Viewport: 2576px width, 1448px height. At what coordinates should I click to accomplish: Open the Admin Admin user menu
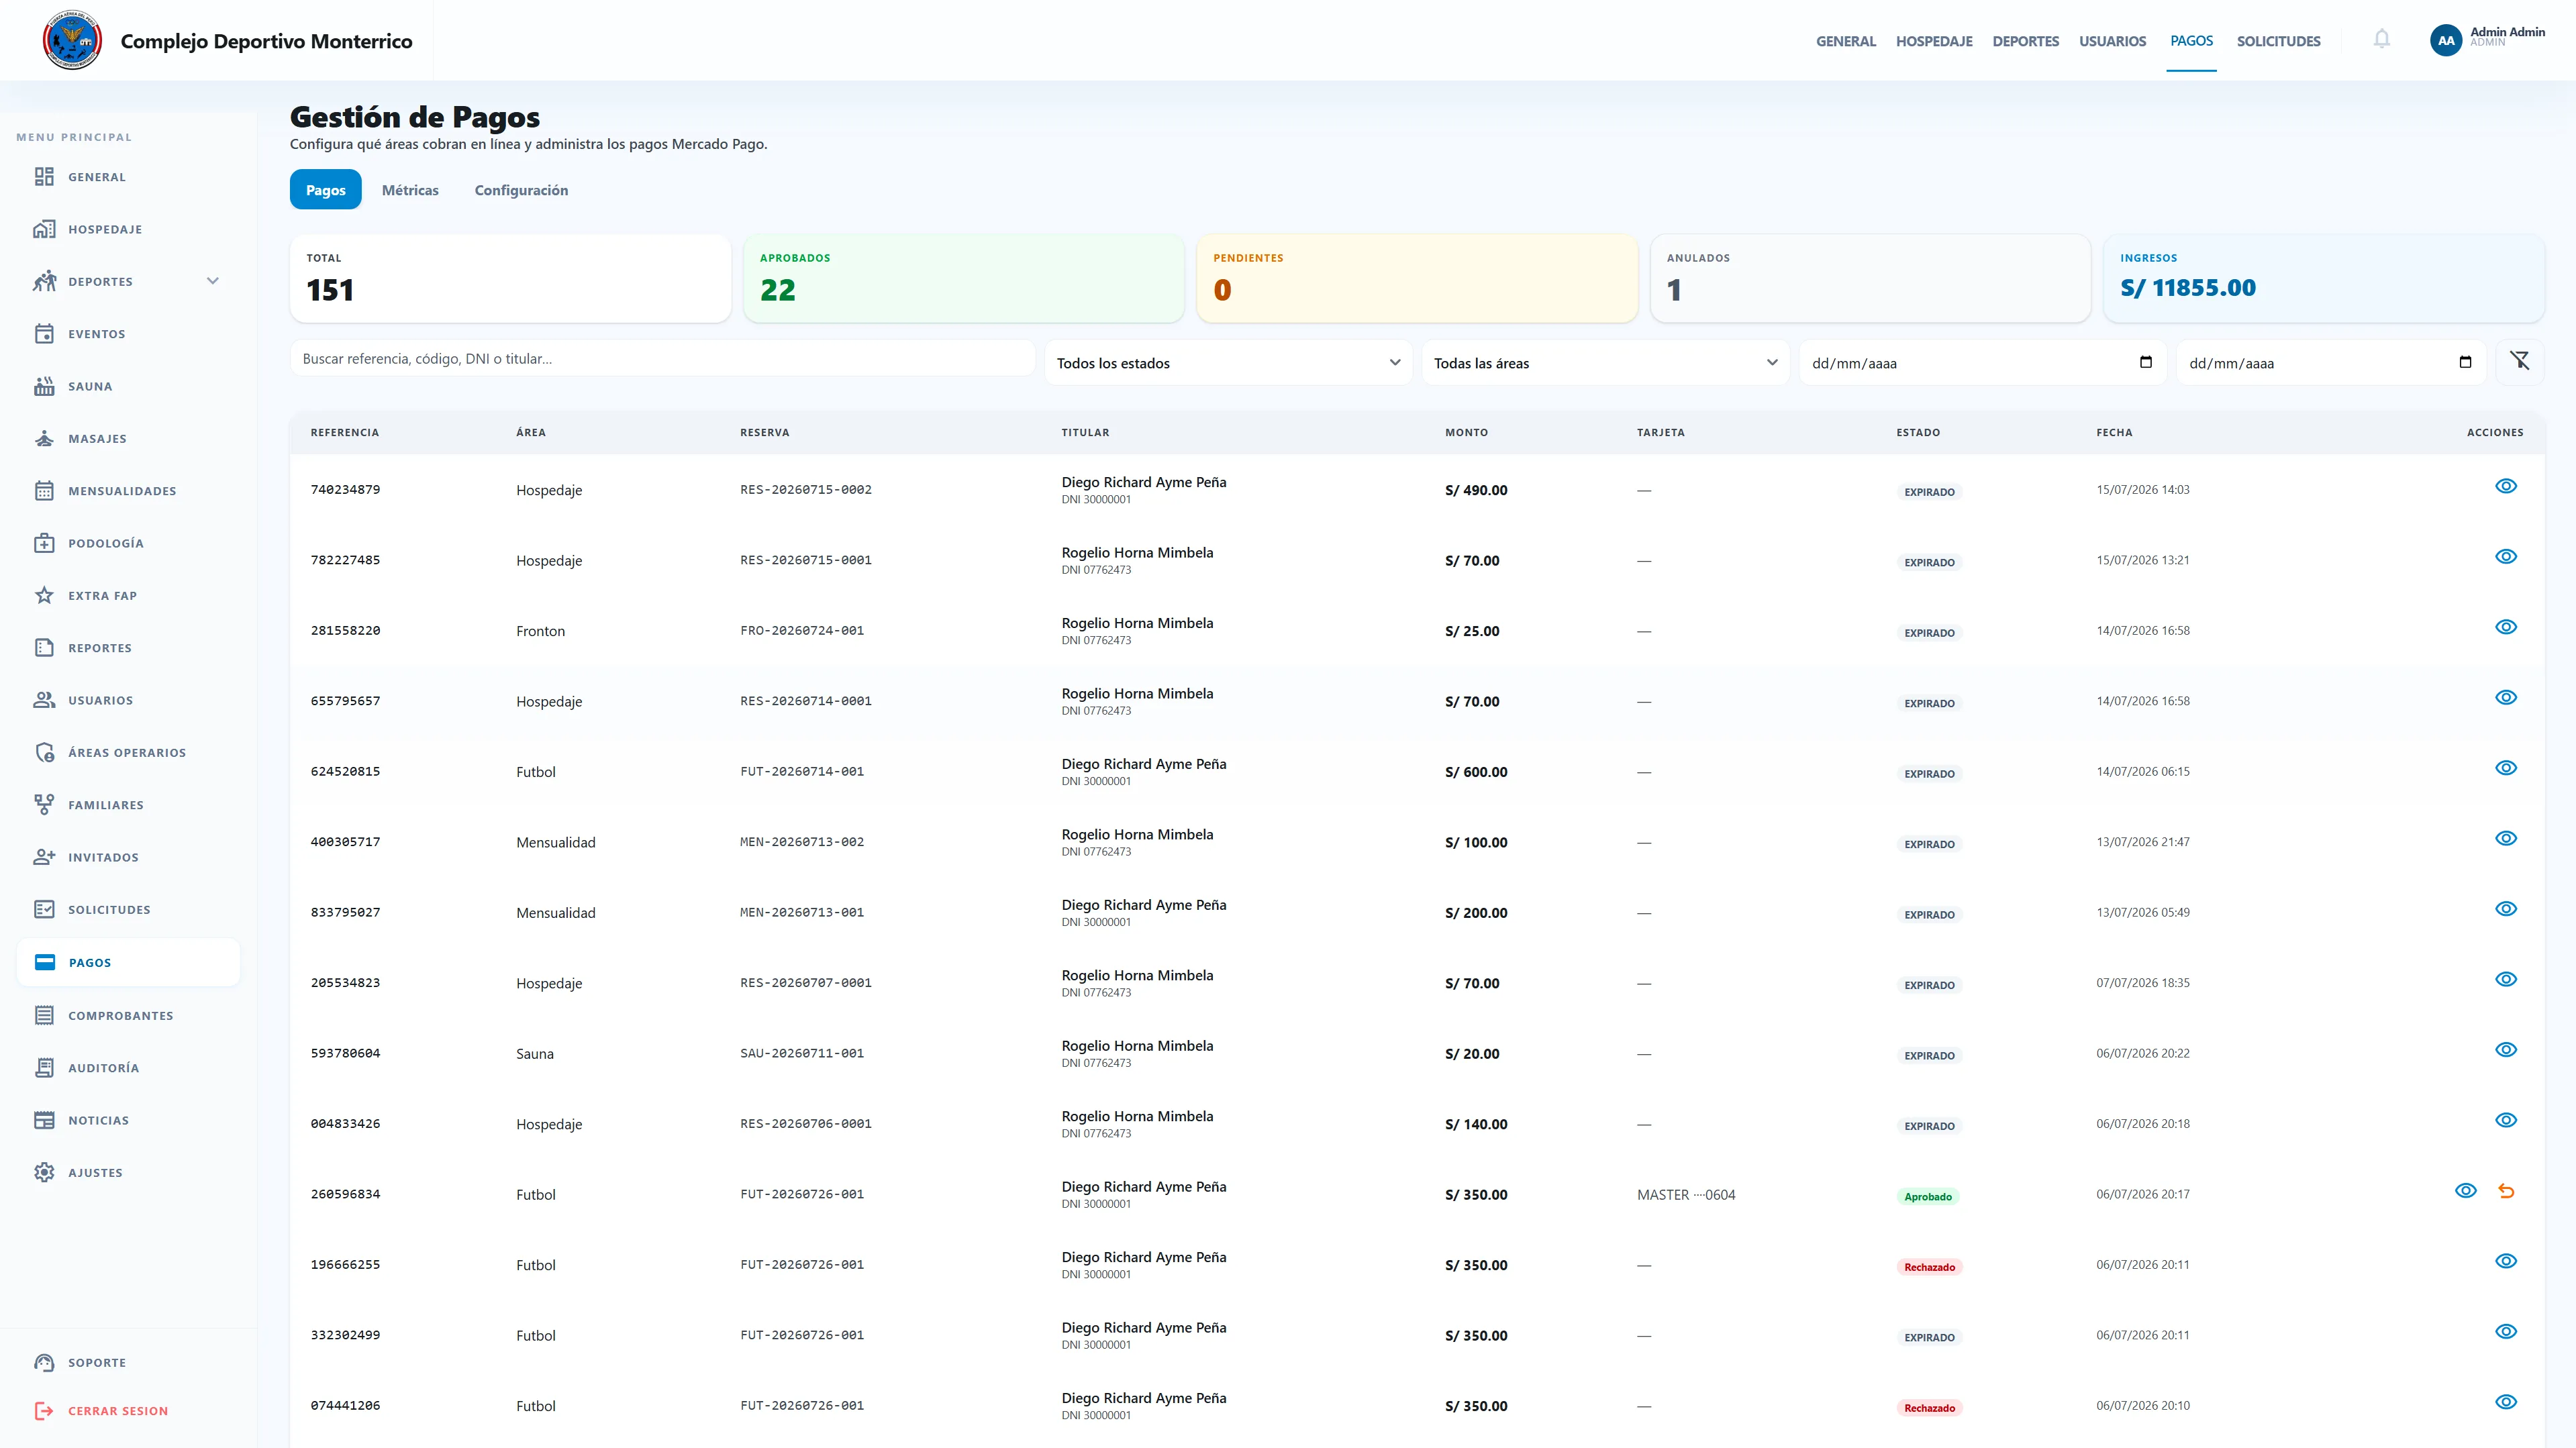coord(2487,39)
